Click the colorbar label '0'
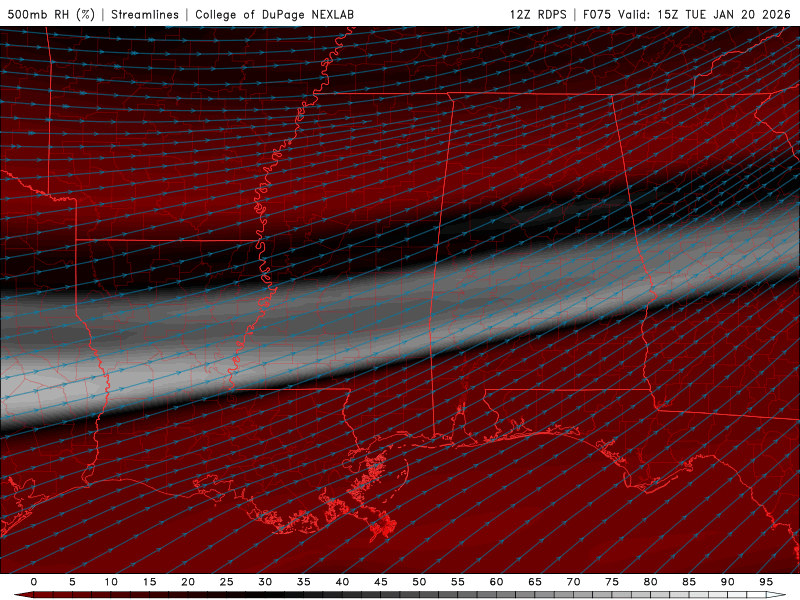The height and width of the screenshot is (600, 800). (34, 582)
